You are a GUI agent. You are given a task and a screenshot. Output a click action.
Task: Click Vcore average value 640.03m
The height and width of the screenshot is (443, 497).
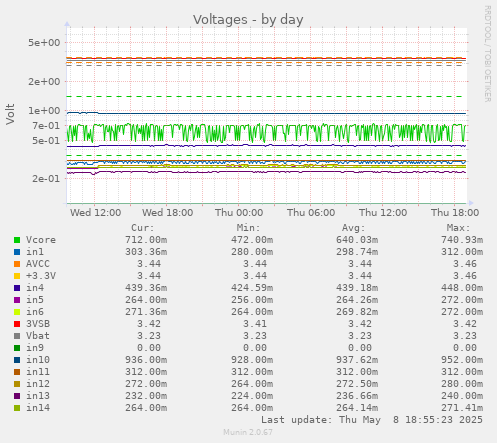pyautogui.click(x=357, y=240)
